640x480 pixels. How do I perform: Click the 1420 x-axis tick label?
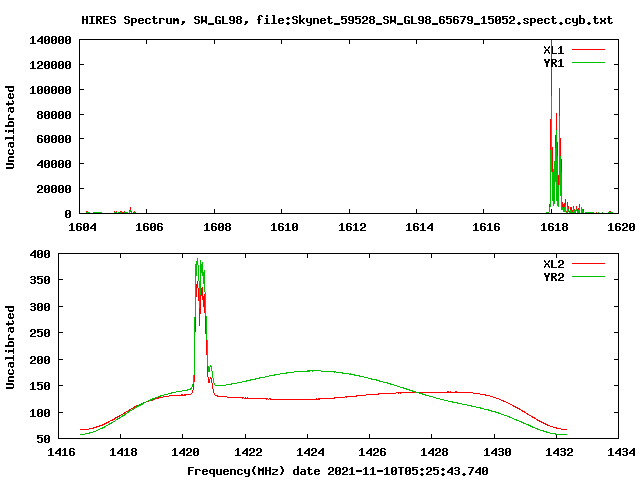(185, 452)
